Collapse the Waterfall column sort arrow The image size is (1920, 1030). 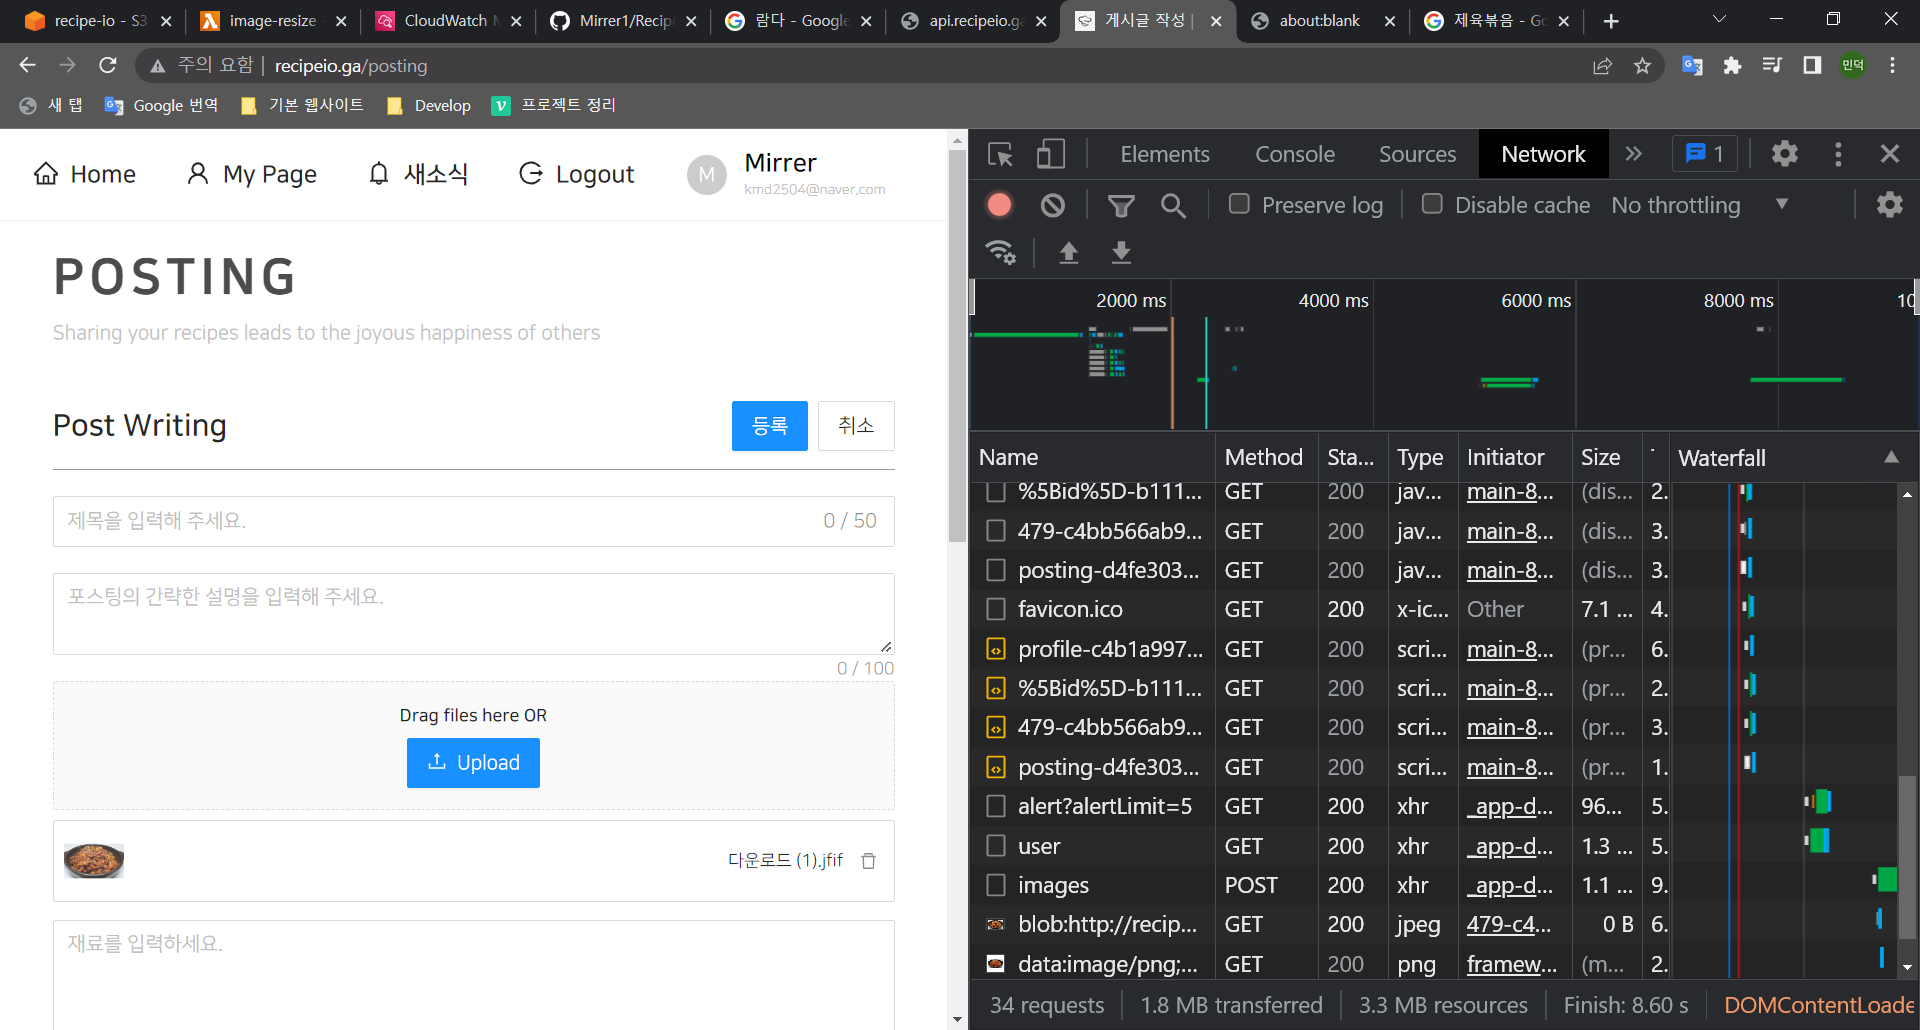(x=1893, y=457)
